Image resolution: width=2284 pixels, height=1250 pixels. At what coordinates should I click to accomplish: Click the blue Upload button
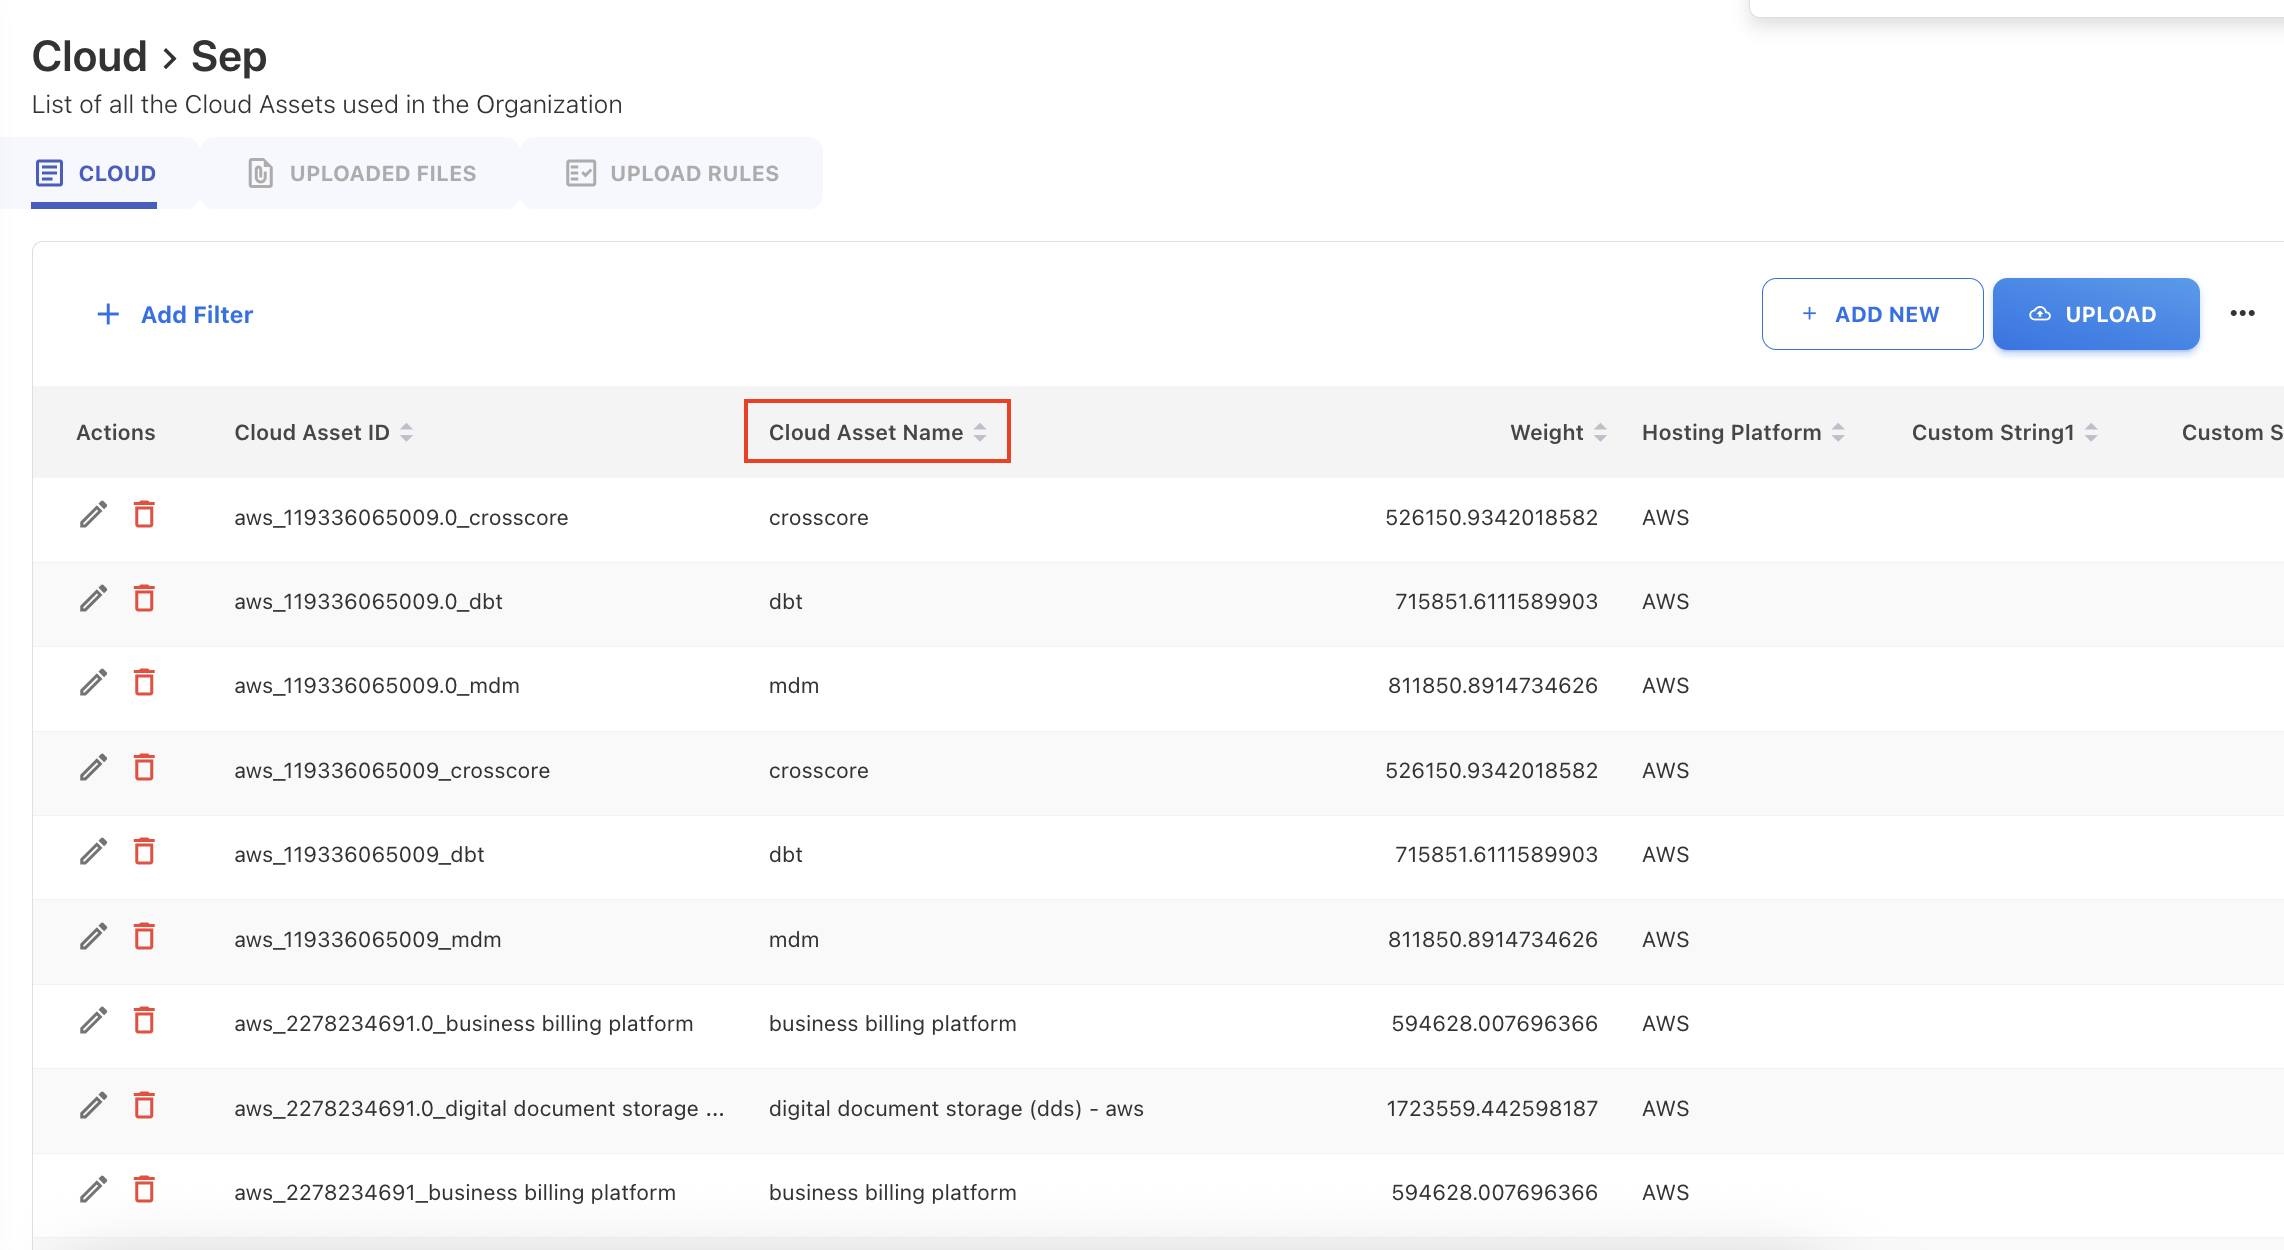point(2095,314)
